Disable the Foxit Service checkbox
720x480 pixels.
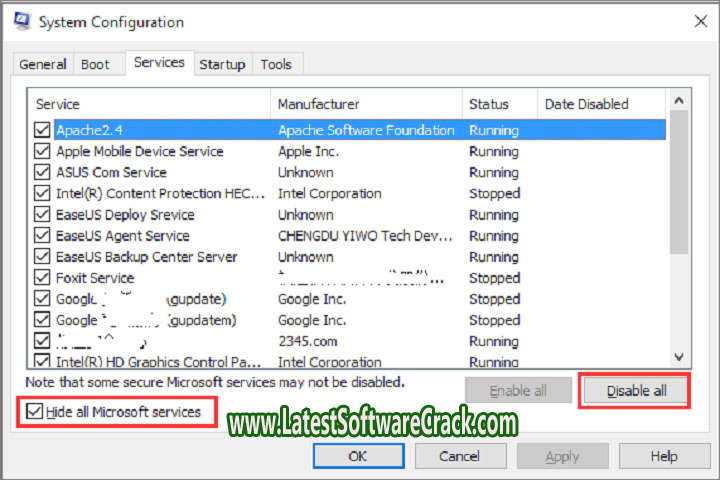click(42, 278)
